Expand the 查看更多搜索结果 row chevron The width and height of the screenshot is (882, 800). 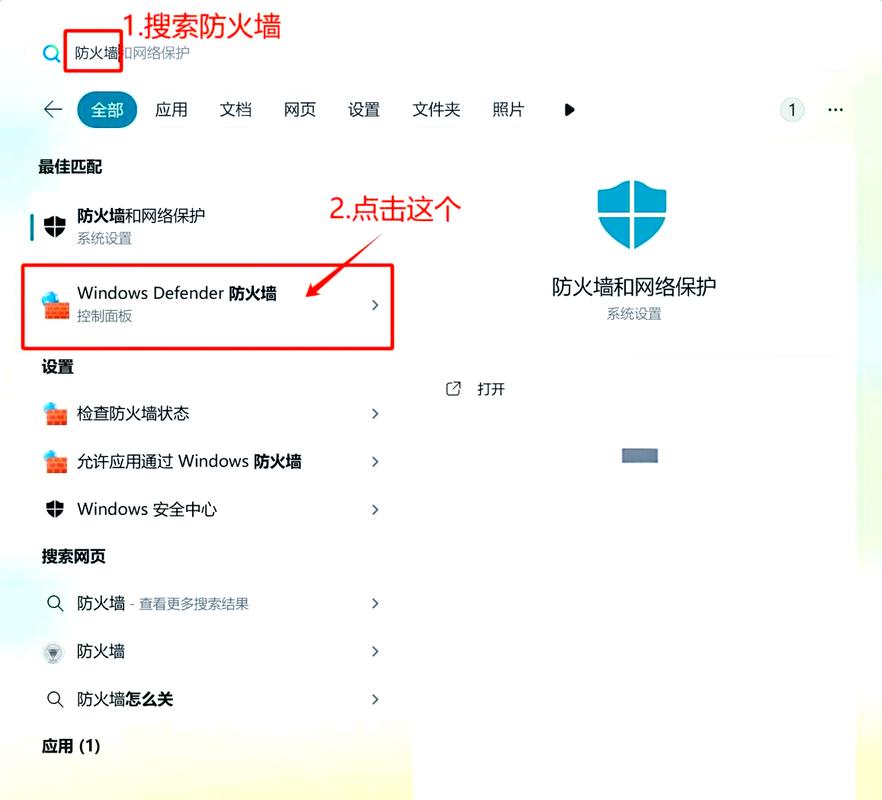[x=375, y=604]
